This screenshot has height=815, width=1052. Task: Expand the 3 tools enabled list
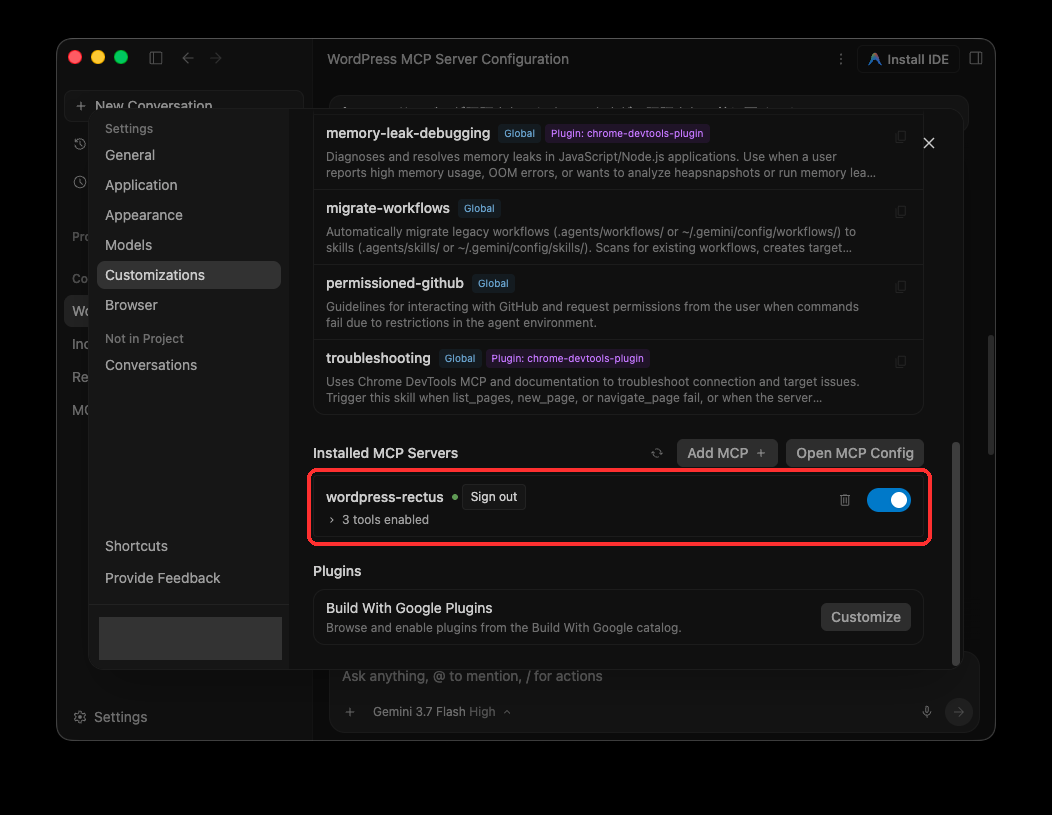[378, 520]
